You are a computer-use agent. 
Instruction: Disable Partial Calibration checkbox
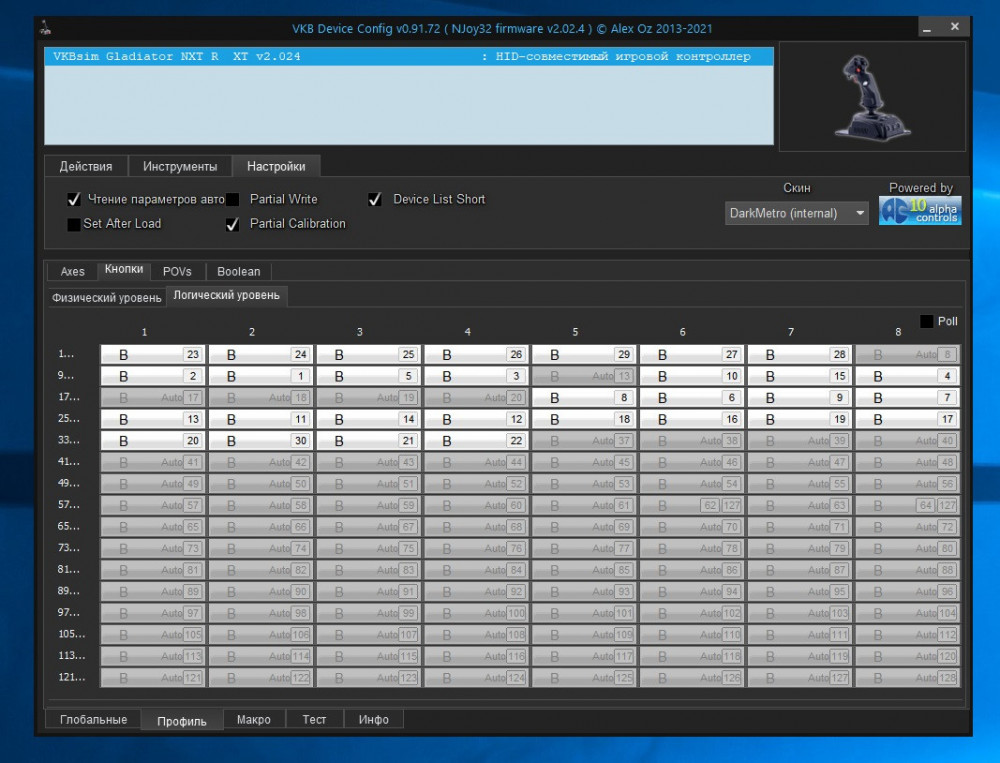(x=233, y=224)
